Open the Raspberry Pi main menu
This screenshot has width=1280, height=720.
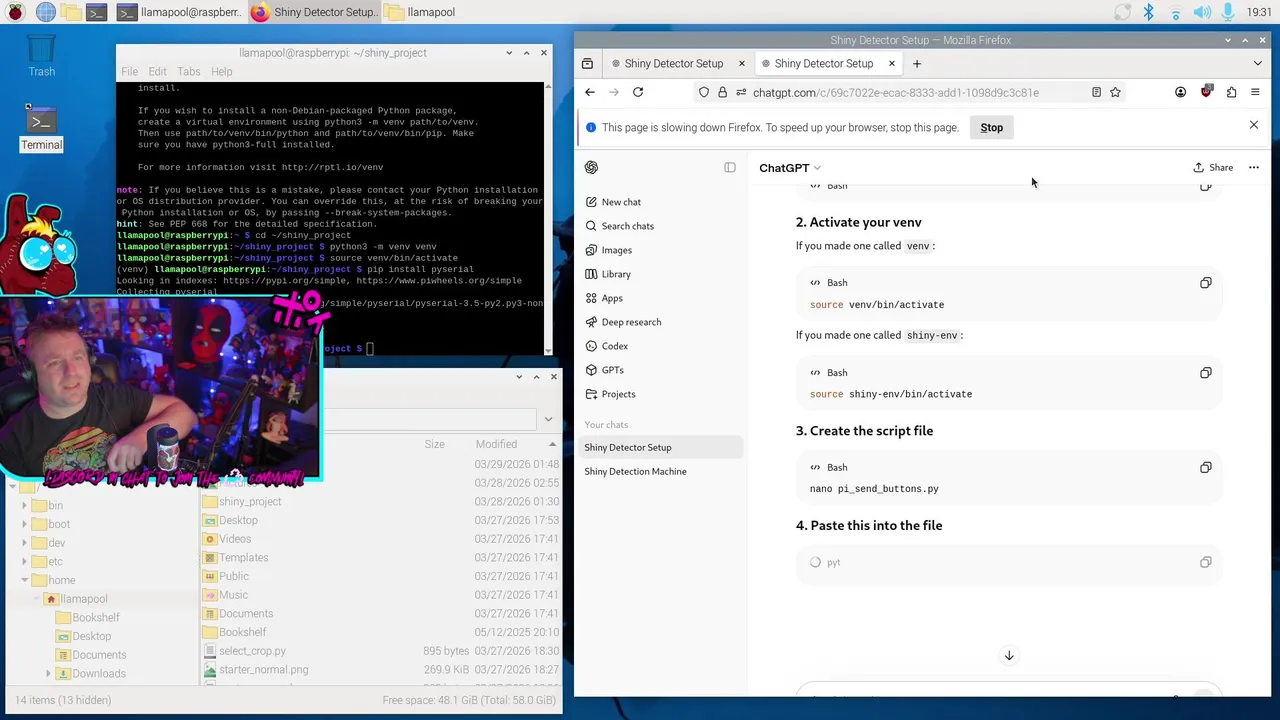coord(17,12)
